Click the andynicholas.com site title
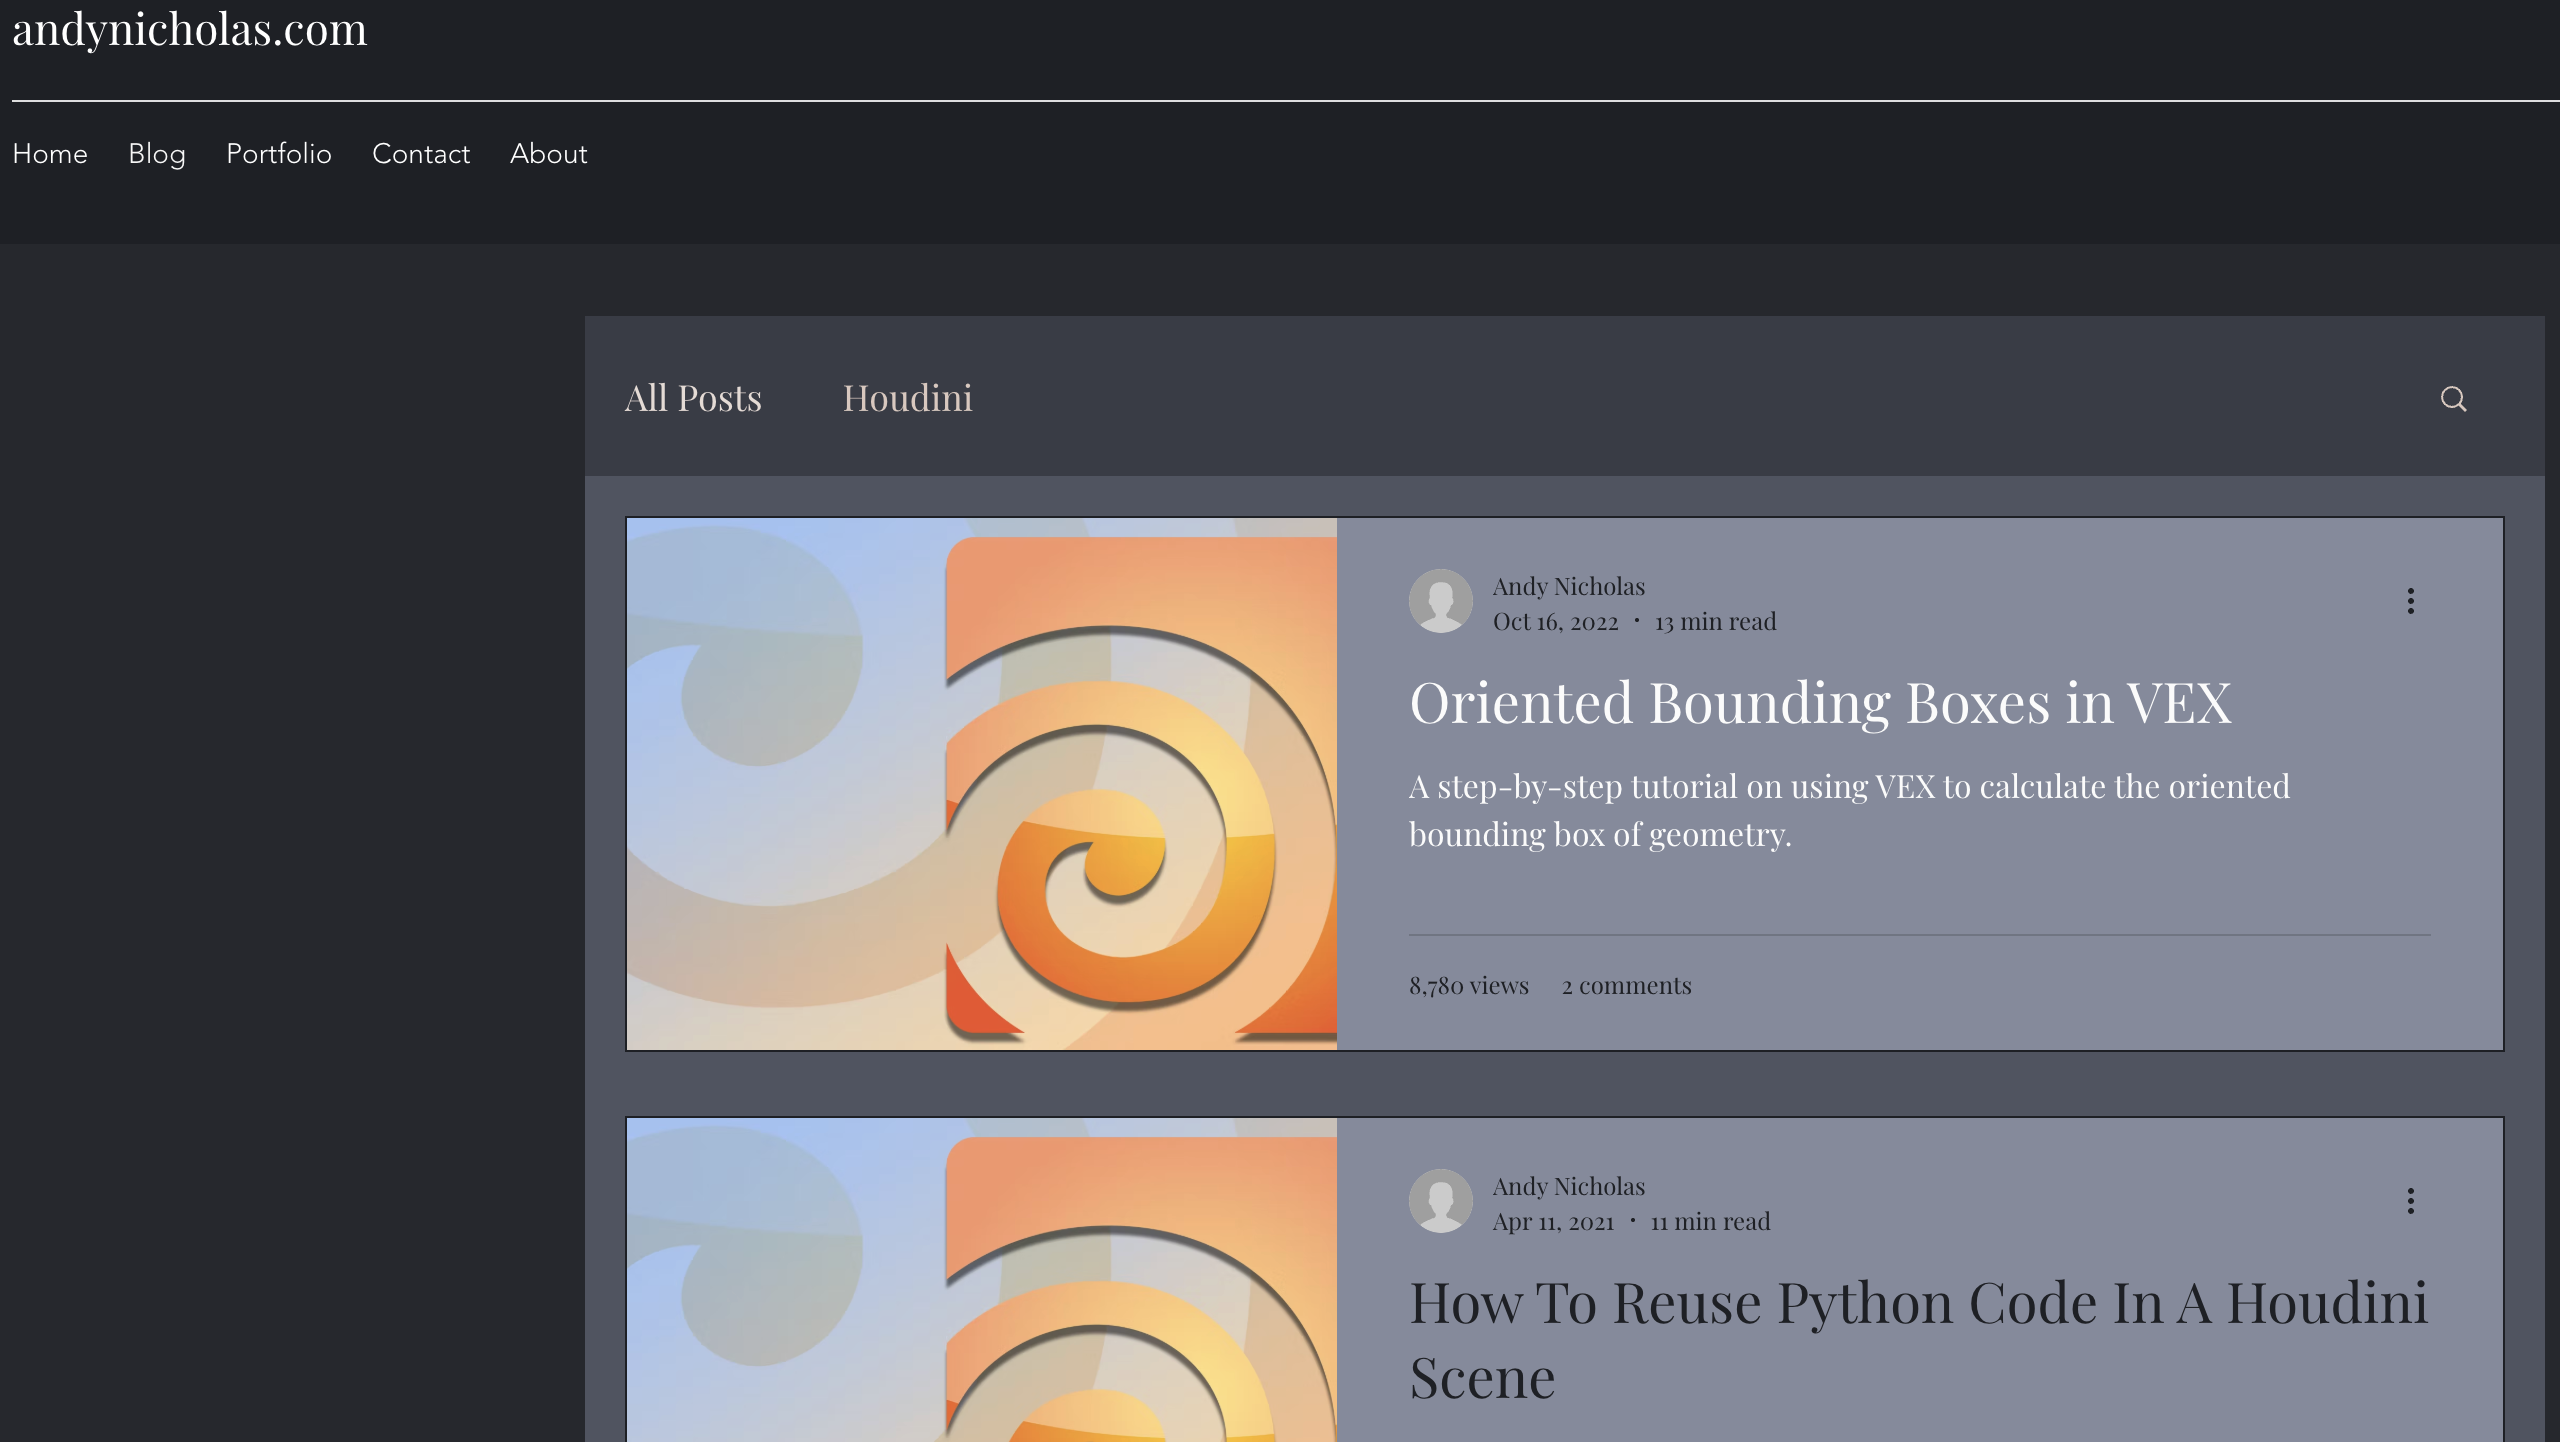 (x=190, y=29)
